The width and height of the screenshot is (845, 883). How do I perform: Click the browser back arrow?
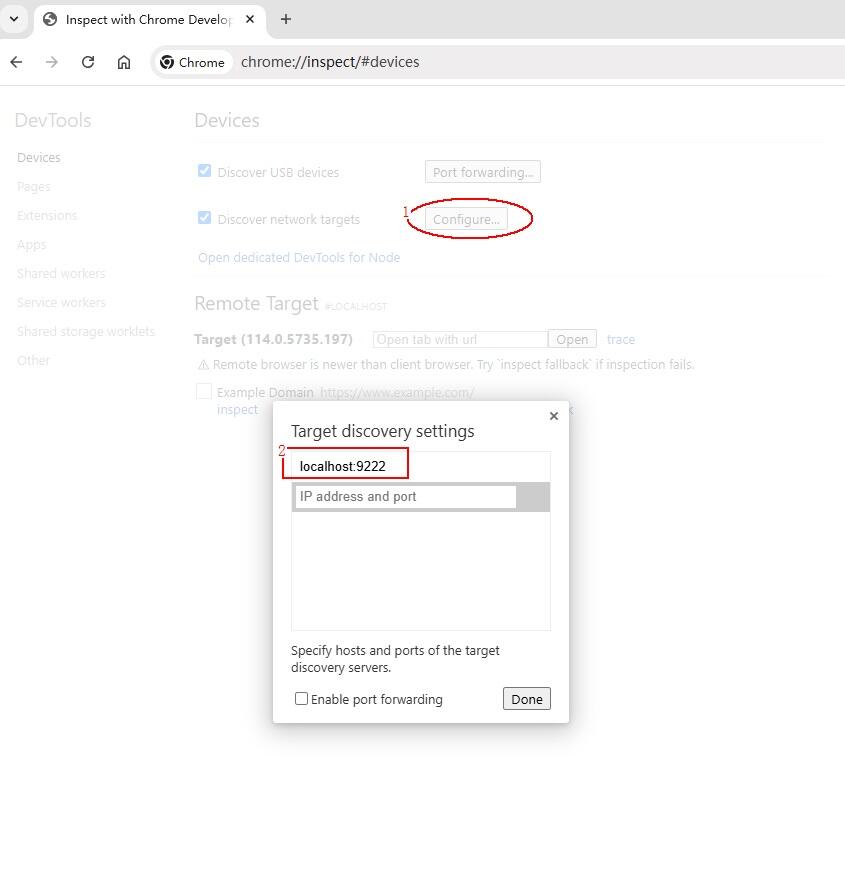(x=16, y=62)
